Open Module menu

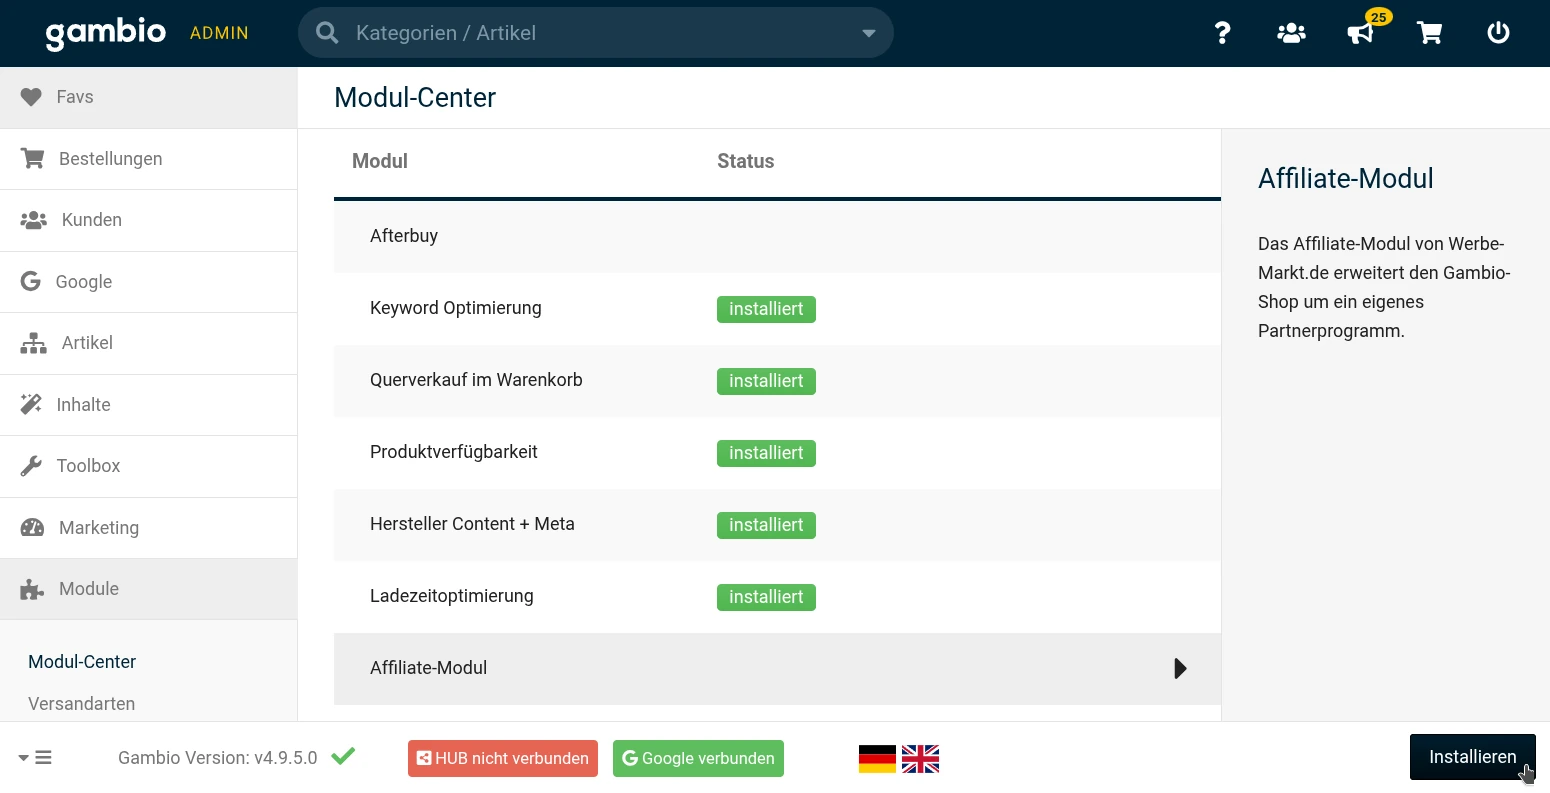[x=149, y=589]
